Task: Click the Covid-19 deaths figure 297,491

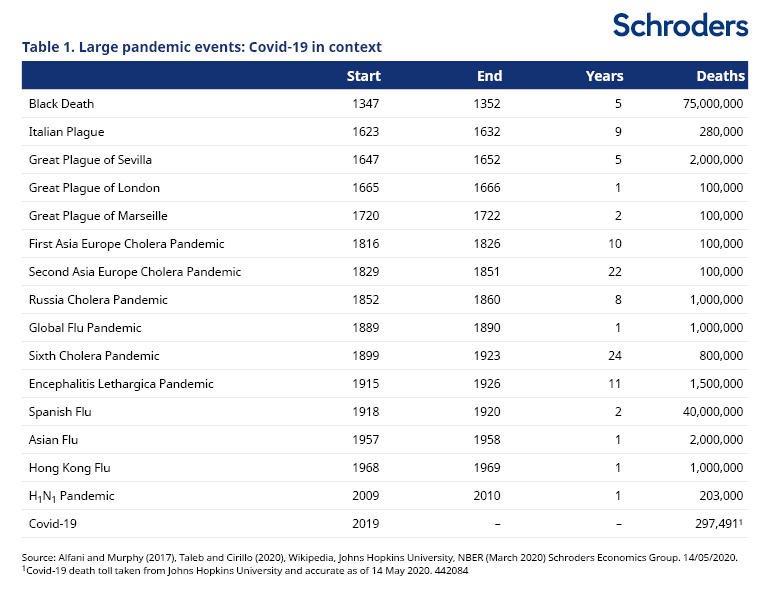Action: pyautogui.click(x=716, y=524)
